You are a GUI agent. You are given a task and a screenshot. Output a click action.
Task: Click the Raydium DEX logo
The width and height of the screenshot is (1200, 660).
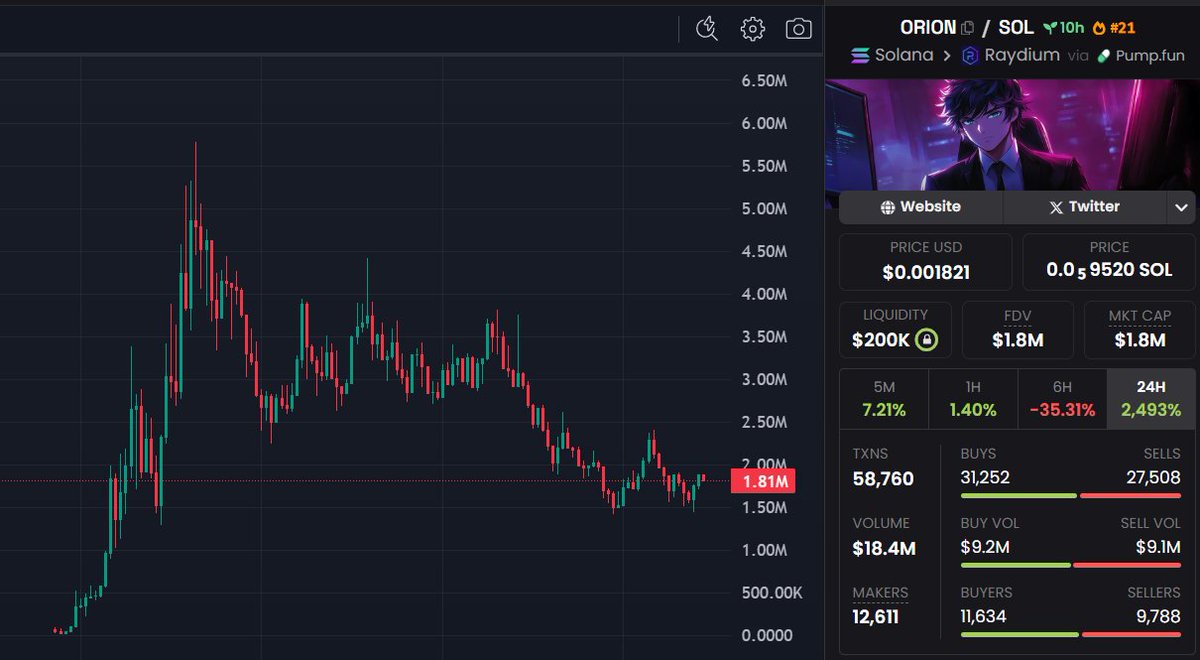click(x=970, y=56)
